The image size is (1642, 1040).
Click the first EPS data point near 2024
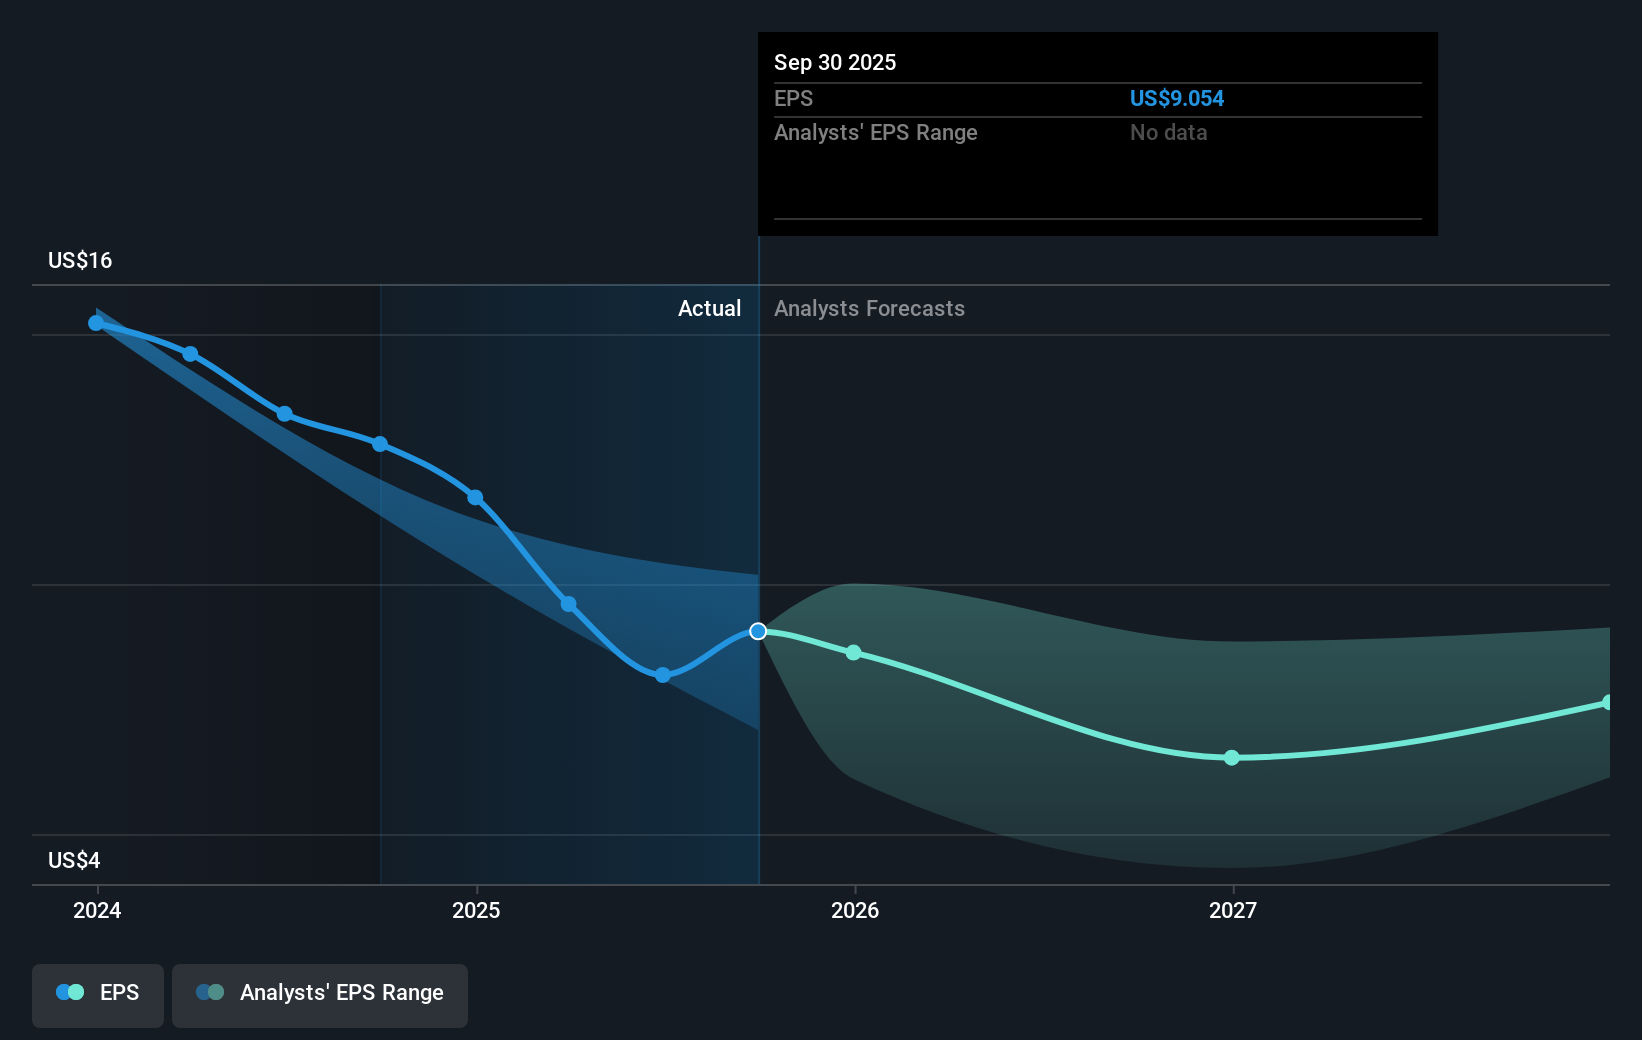[95, 322]
